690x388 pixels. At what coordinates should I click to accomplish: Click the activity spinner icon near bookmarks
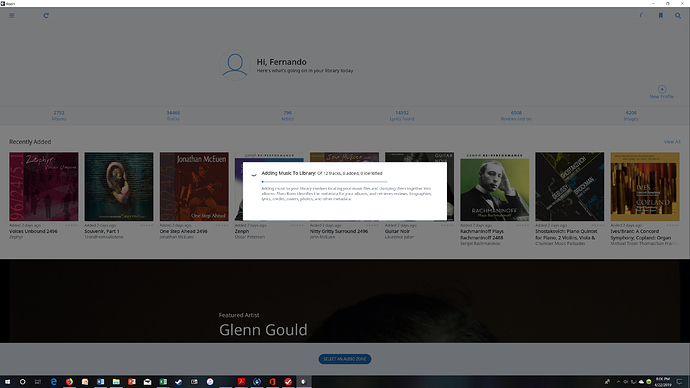tap(642, 15)
